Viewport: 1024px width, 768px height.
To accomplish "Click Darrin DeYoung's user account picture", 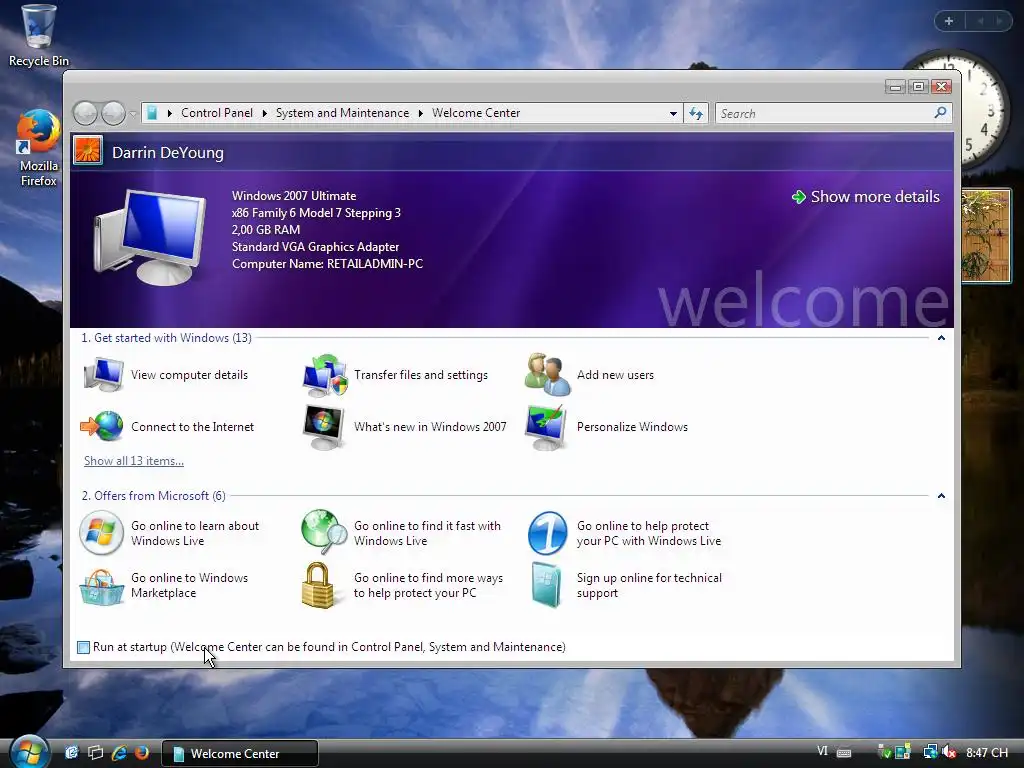I will click(88, 151).
